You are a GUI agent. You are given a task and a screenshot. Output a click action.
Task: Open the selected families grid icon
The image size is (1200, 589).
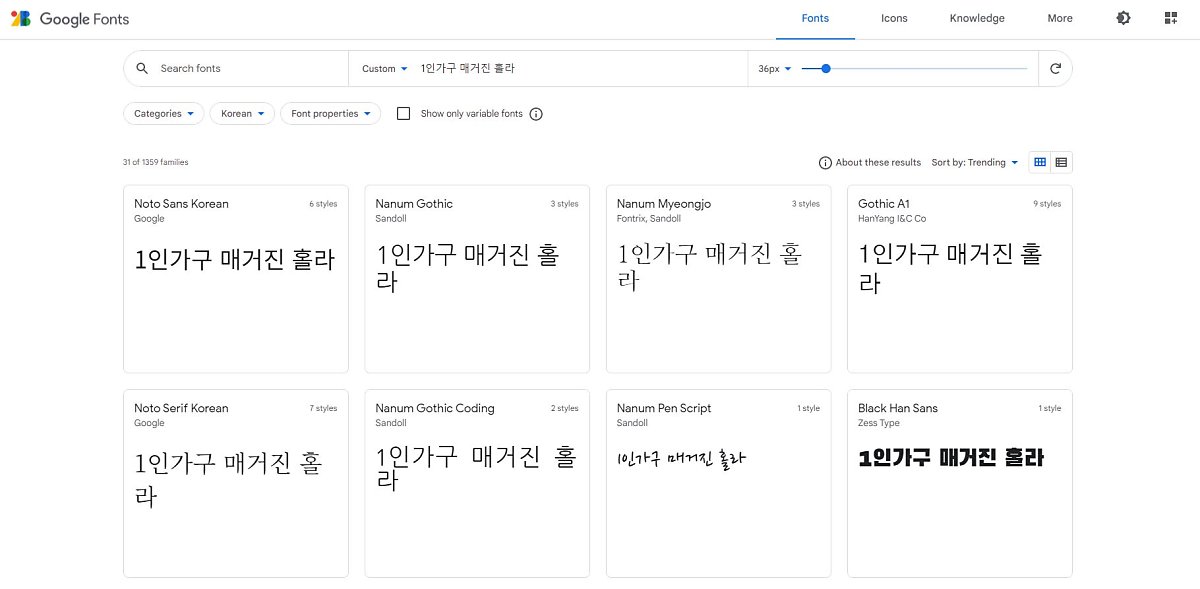[1171, 18]
